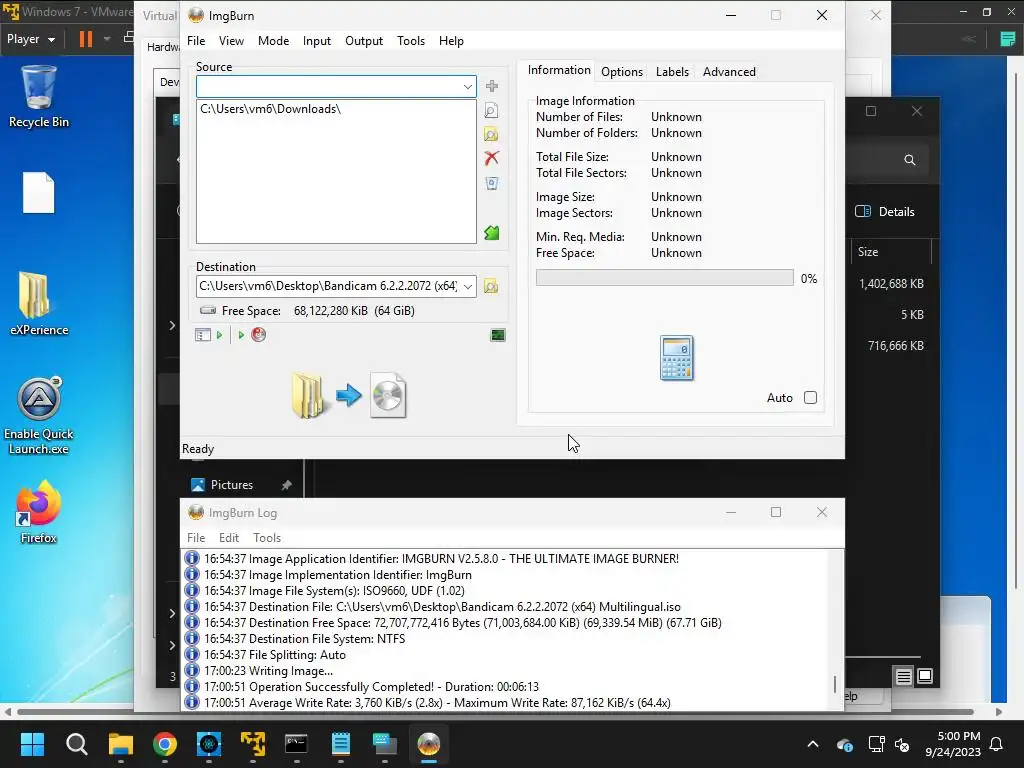The height and width of the screenshot is (768, 1024).
Task: Click the green play arrow beside red disc
Action: [241, 335]
